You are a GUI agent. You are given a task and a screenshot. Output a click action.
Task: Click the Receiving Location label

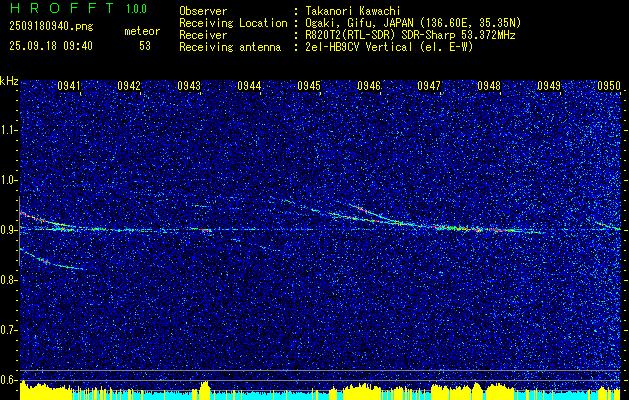point(233,23)
